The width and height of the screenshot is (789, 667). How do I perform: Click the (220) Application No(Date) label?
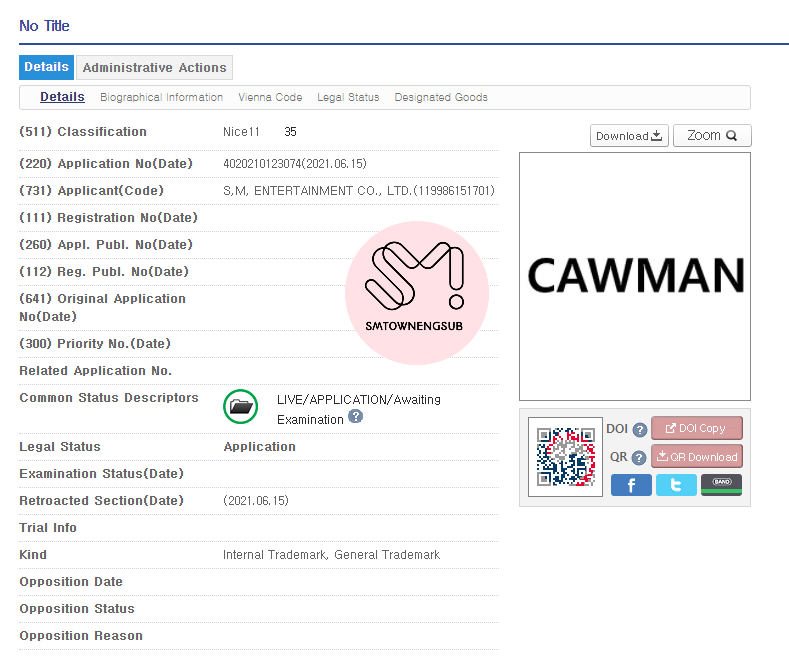coord(106,164)
